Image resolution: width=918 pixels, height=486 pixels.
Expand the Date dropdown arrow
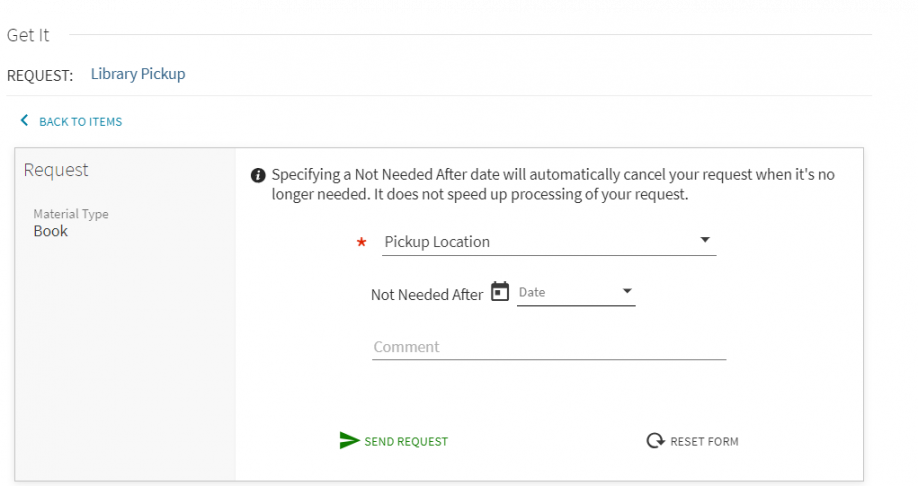click(627, 291)
